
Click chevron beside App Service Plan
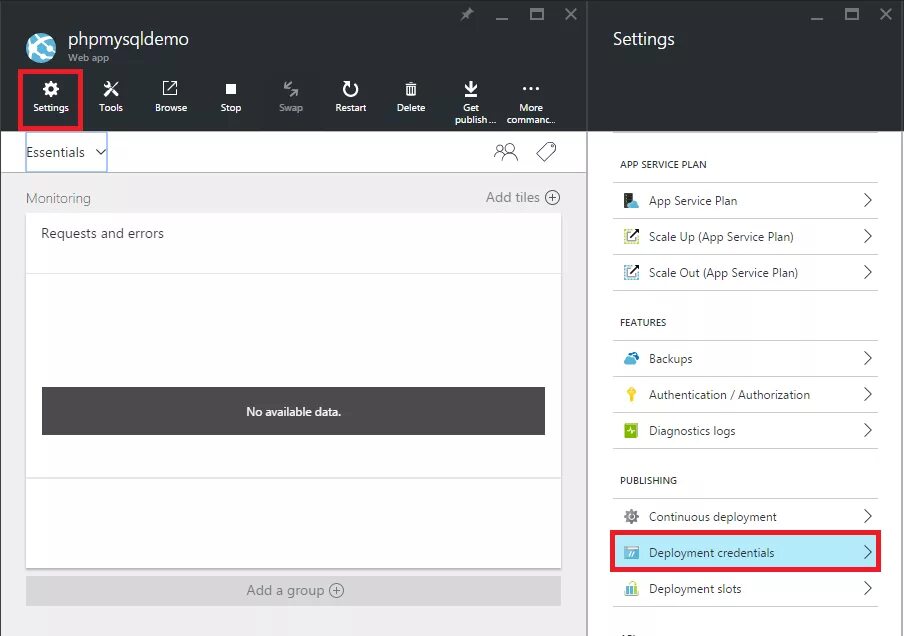coord(868,200)
